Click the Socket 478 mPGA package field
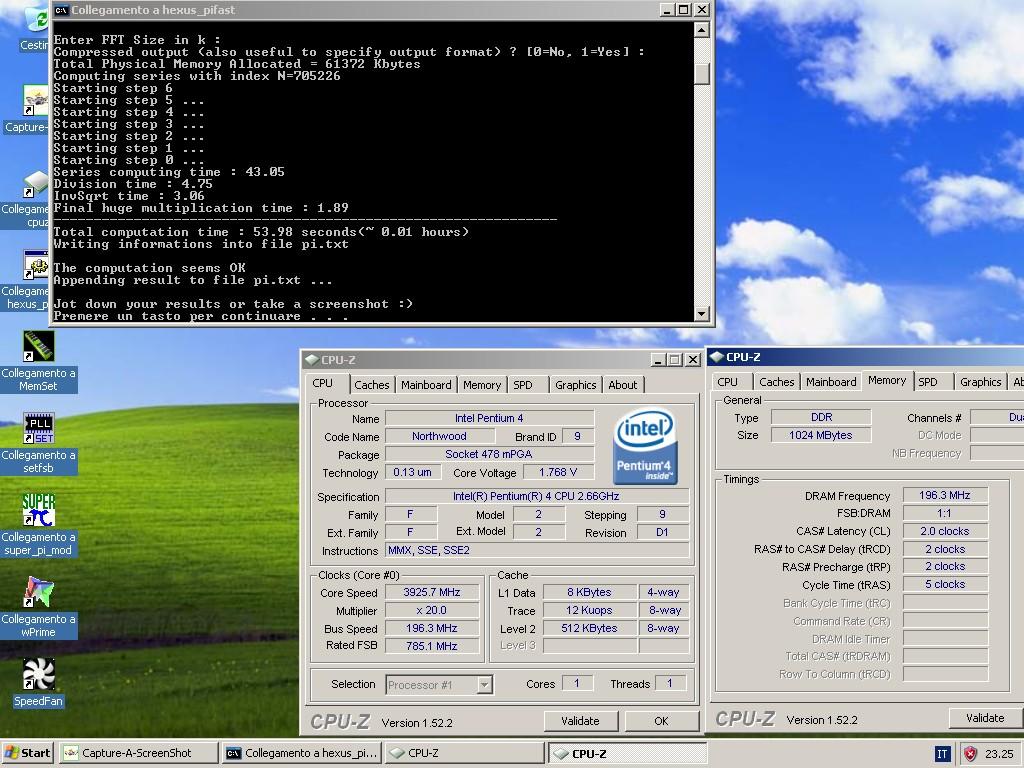 (x=489, y=454)
